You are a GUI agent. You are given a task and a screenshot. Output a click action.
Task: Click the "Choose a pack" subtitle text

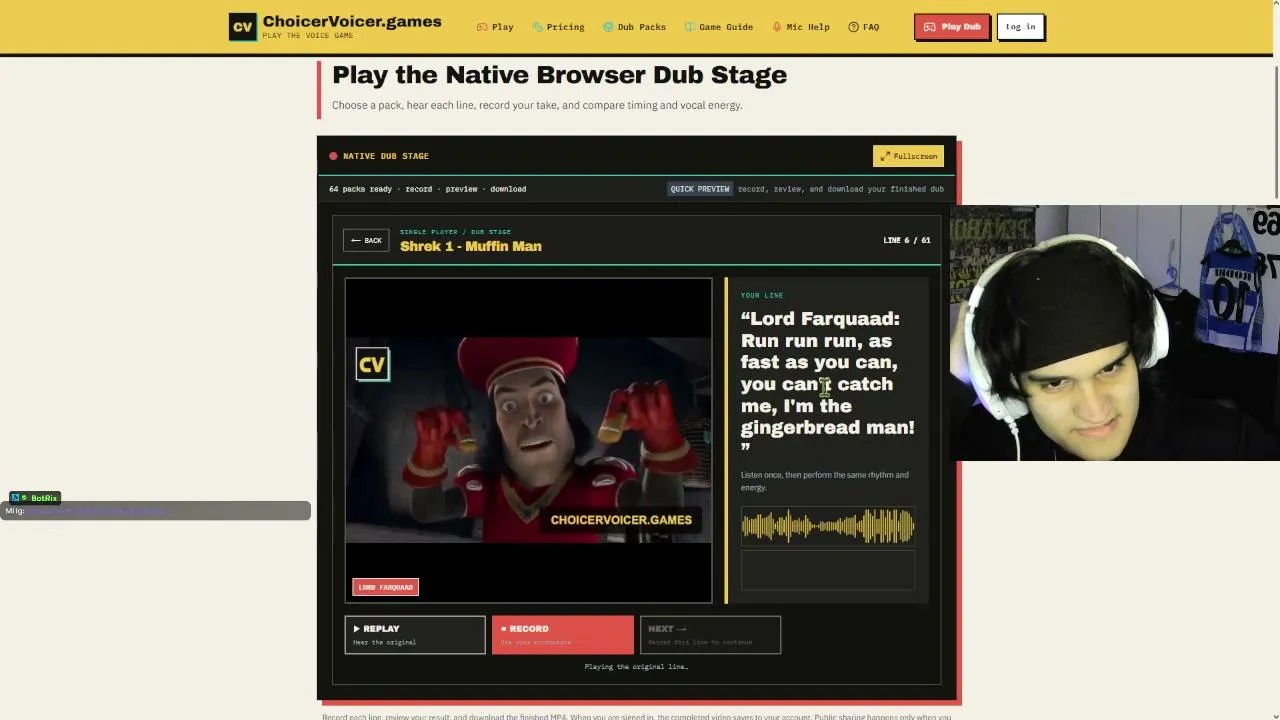pos(537,105)
